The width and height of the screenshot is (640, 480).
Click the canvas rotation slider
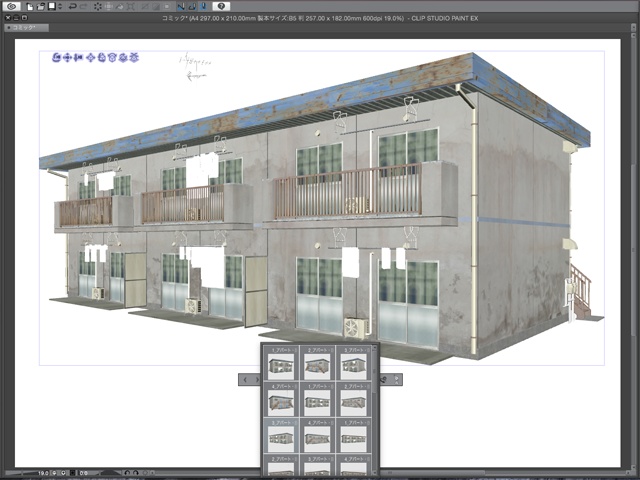coord(107,473)
